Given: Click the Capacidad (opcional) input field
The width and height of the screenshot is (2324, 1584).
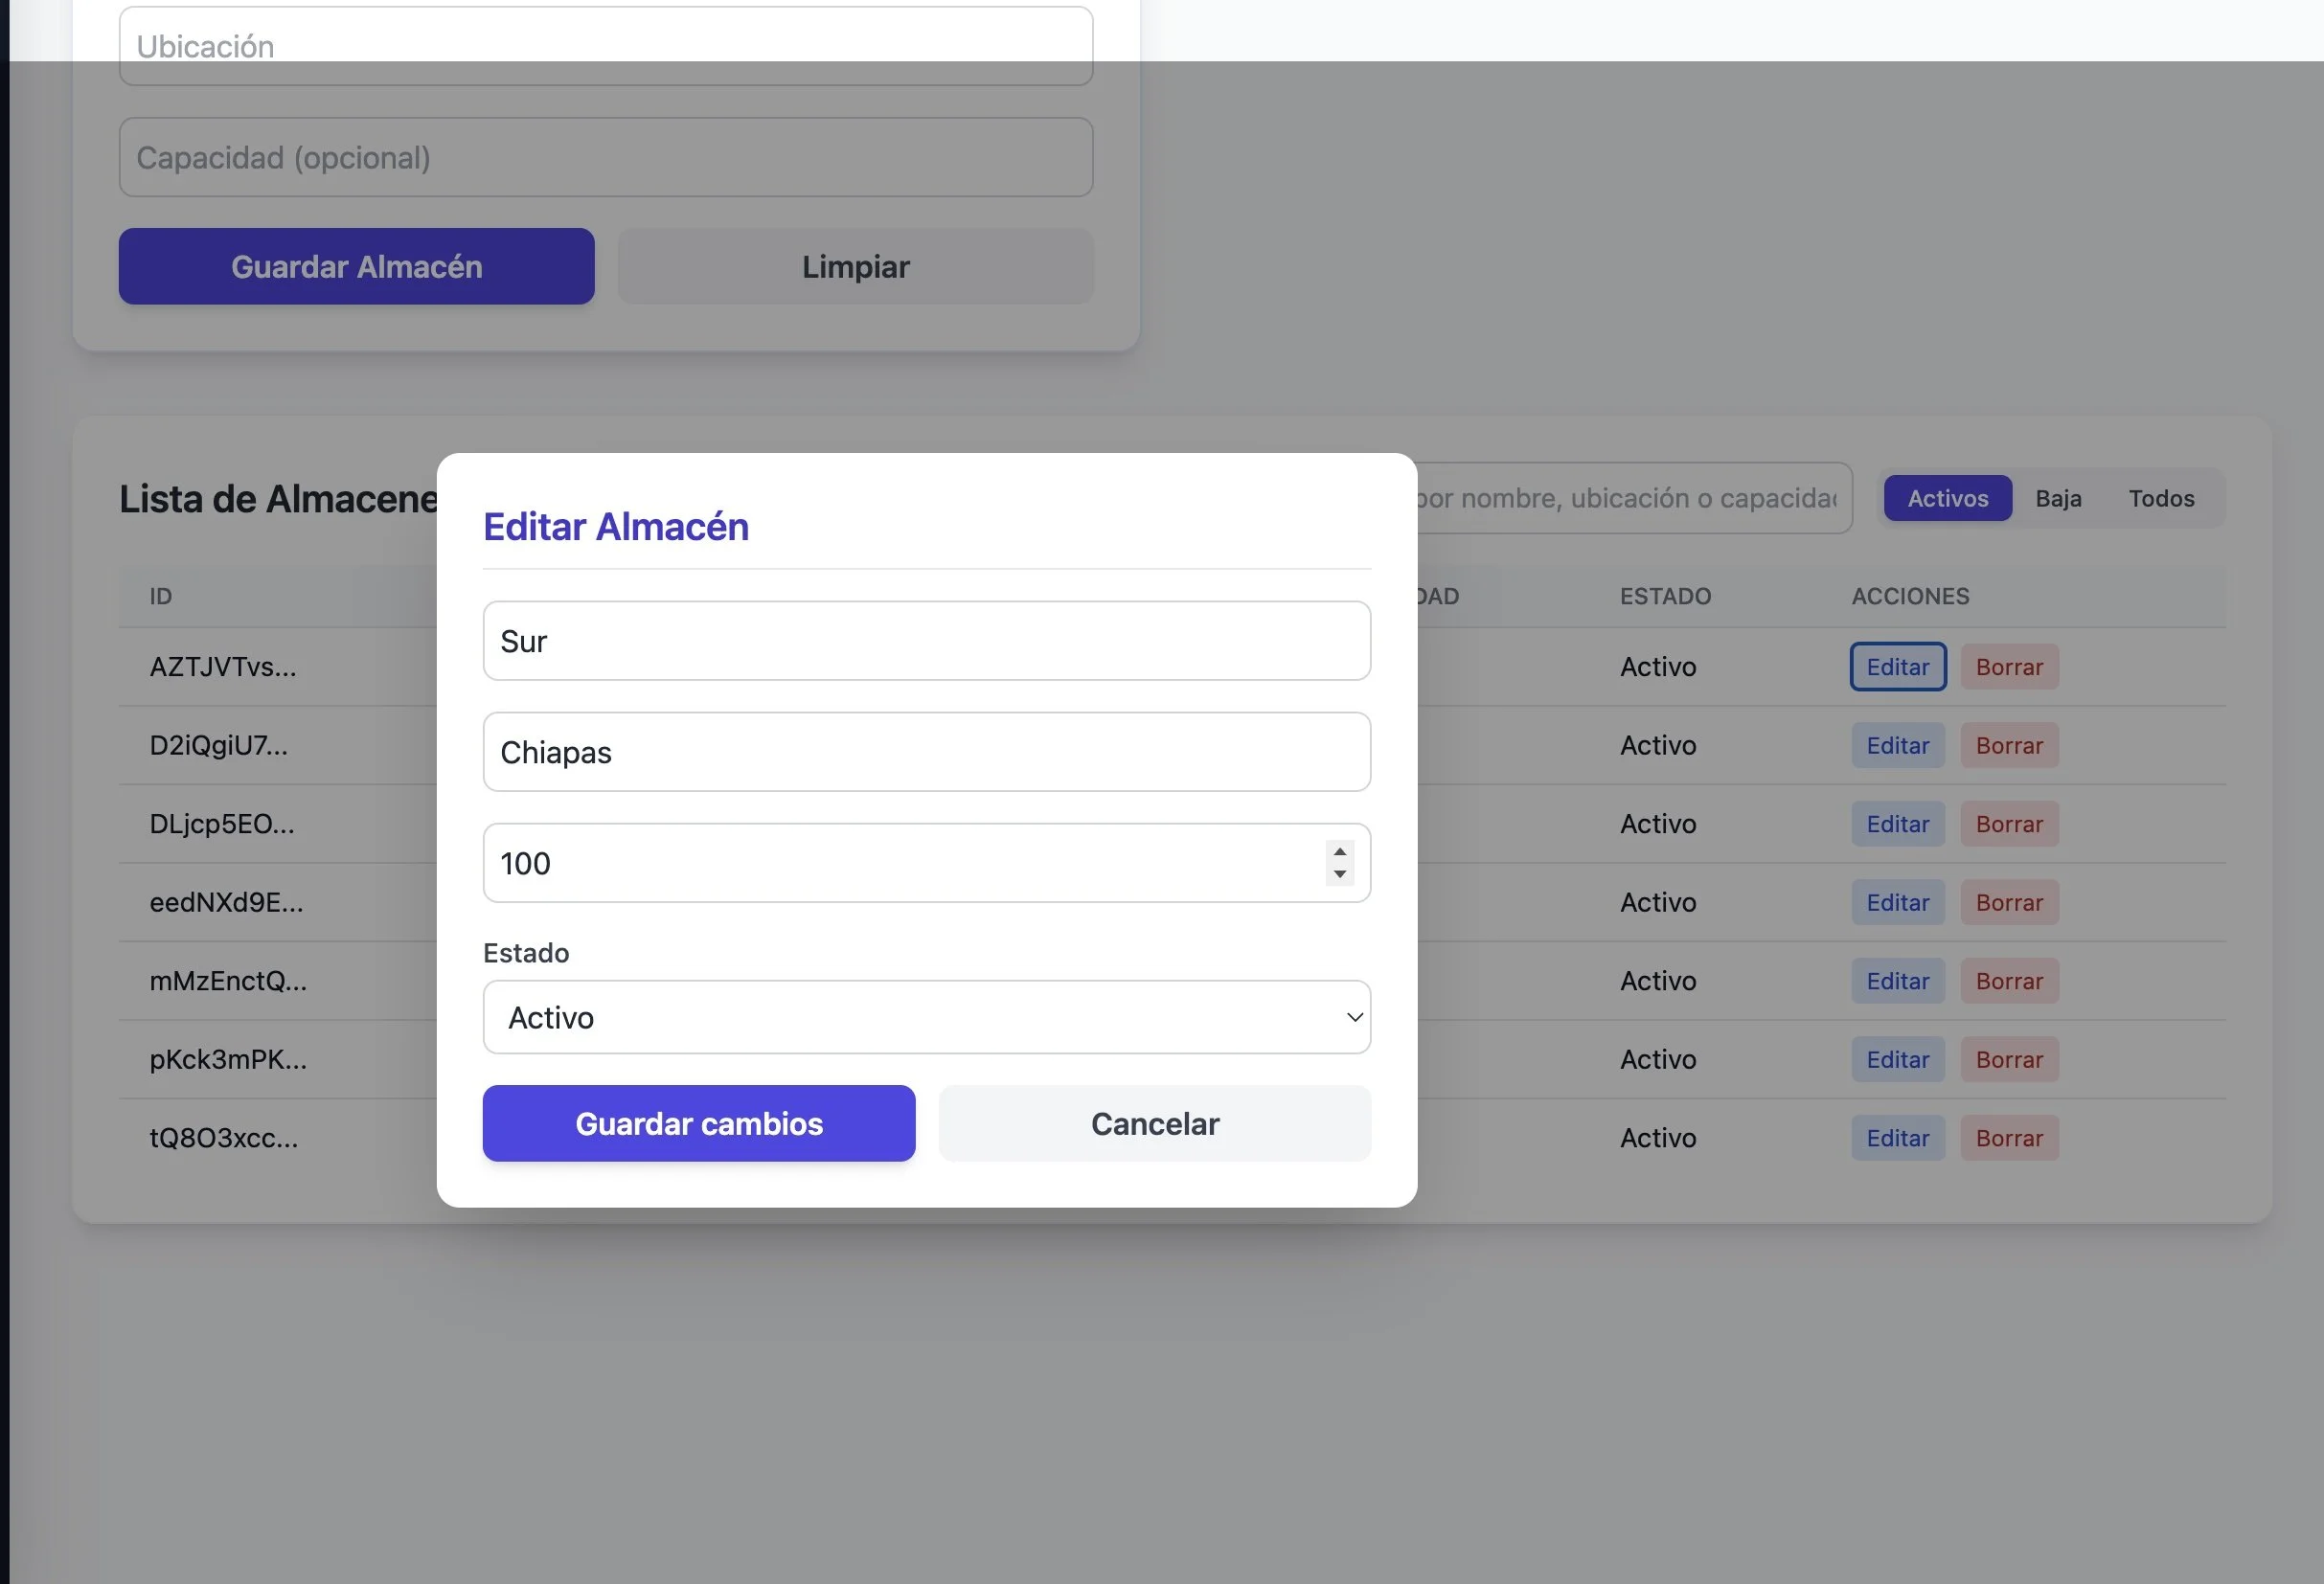Looking at the screenshot, I should tap(605, 158).
